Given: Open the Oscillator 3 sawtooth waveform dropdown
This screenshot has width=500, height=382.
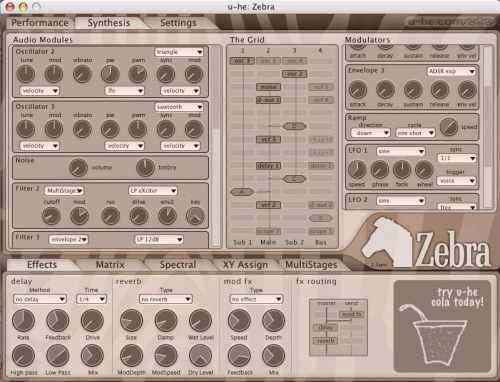Looking at the screenshot, I should point(179,107).
